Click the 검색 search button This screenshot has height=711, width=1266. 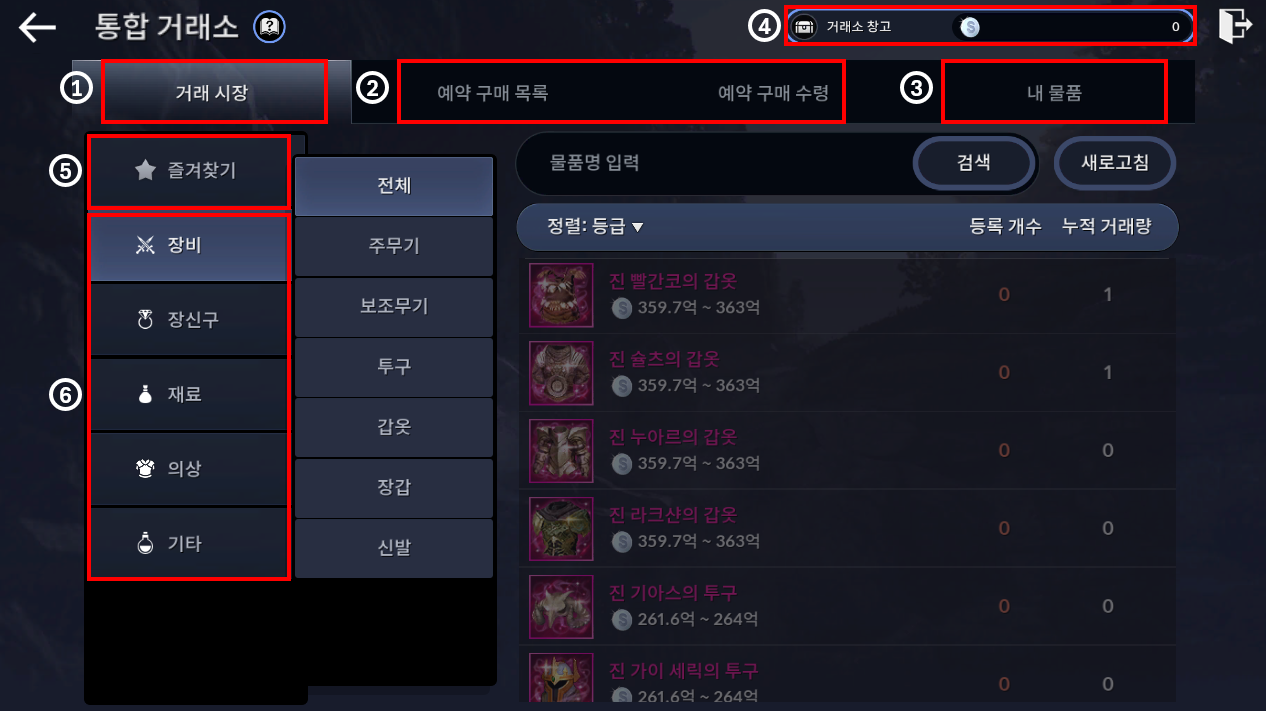[x=974, y=162]
